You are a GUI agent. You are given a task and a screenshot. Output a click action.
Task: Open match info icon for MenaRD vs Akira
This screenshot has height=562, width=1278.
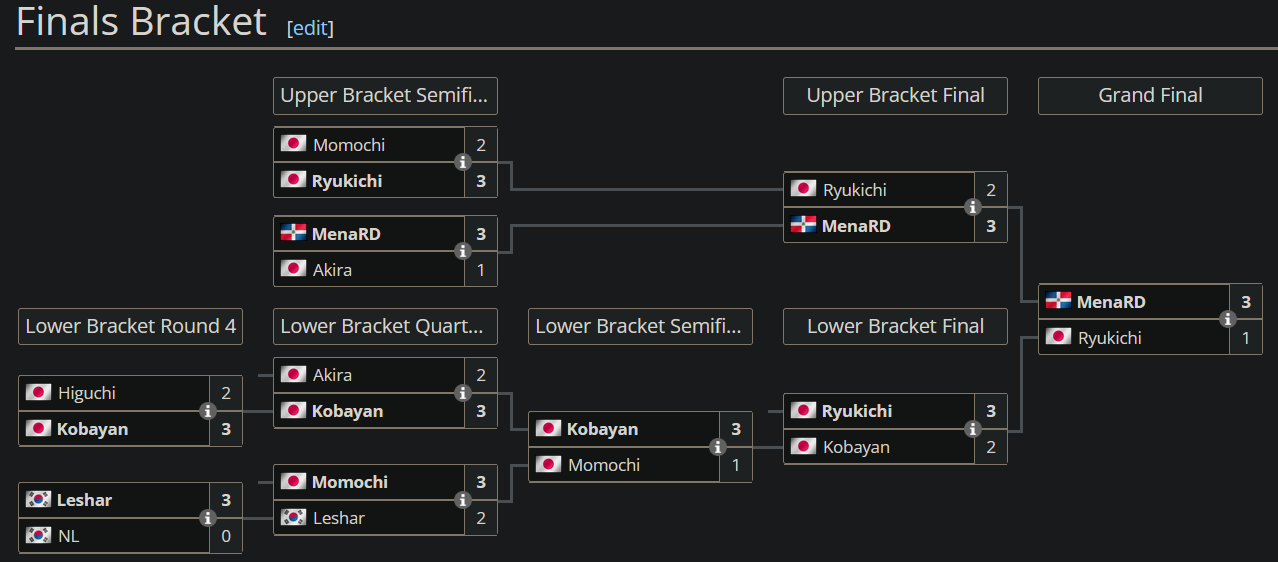(x=463, y=251)
